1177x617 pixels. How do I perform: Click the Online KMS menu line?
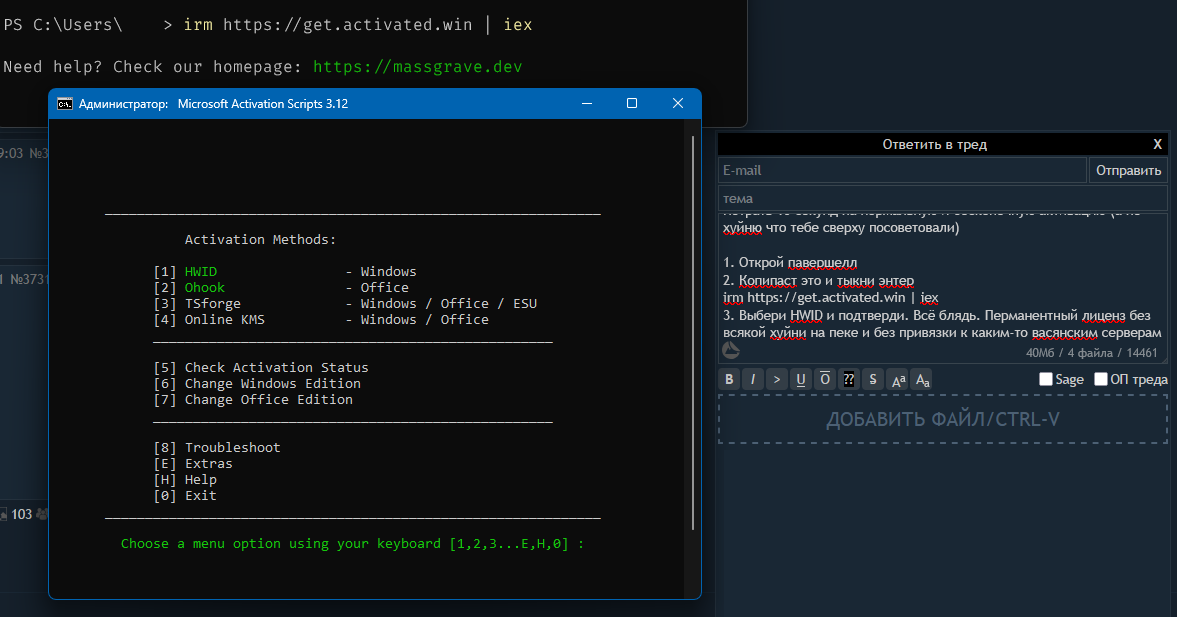pos(321,320)
